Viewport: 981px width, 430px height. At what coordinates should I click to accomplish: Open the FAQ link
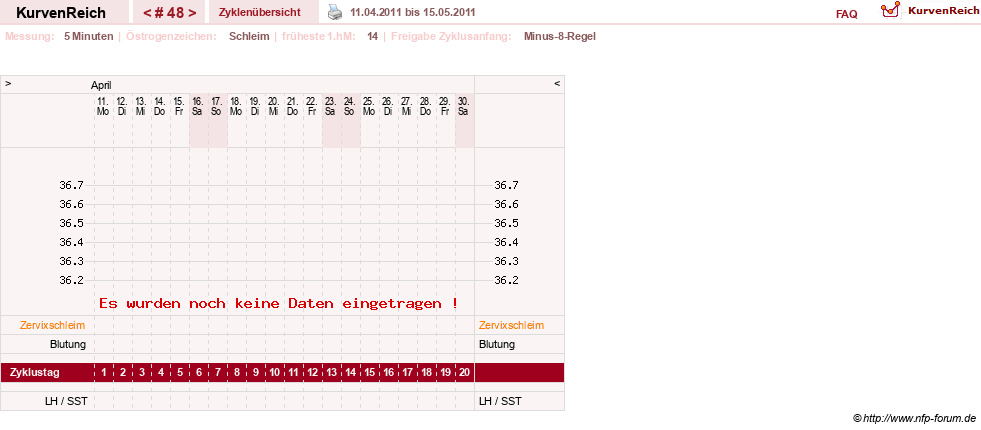point(846,14)
